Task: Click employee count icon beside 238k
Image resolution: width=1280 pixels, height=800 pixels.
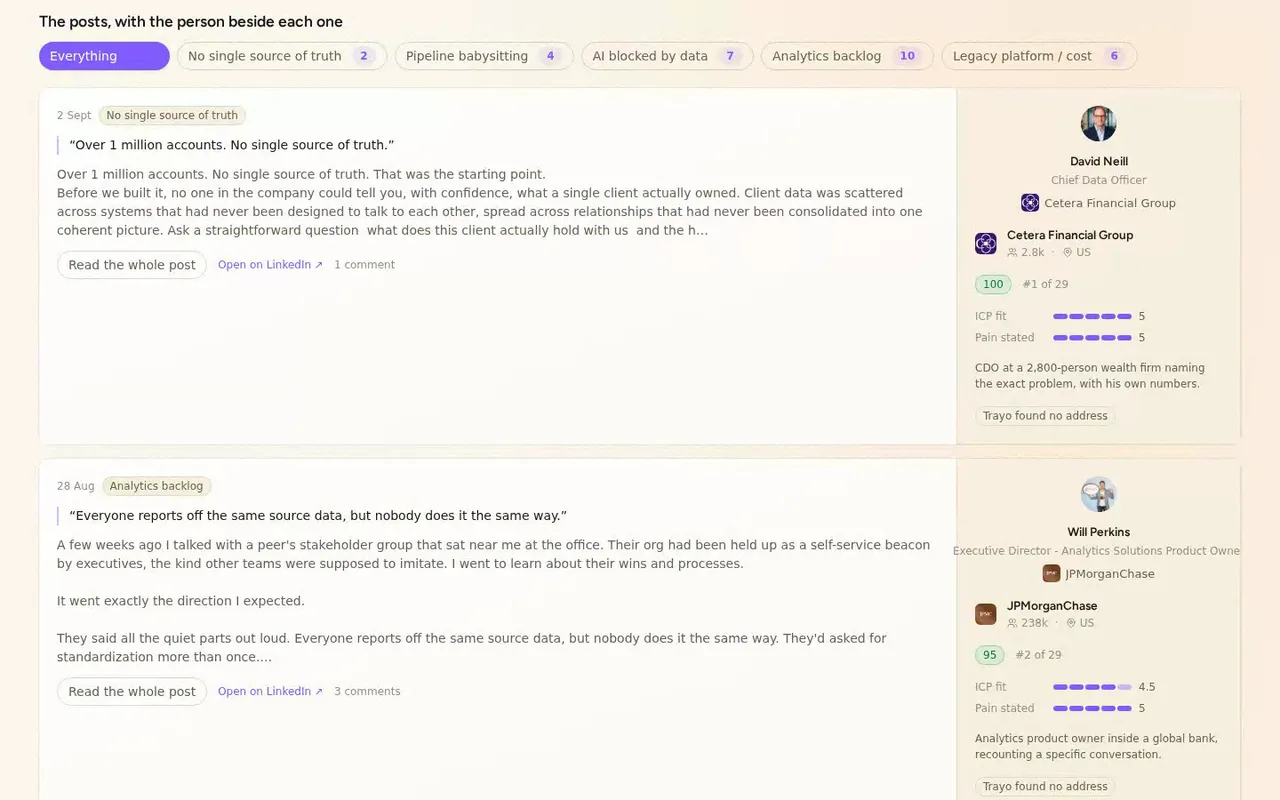Action: (x=1012, y=623)
